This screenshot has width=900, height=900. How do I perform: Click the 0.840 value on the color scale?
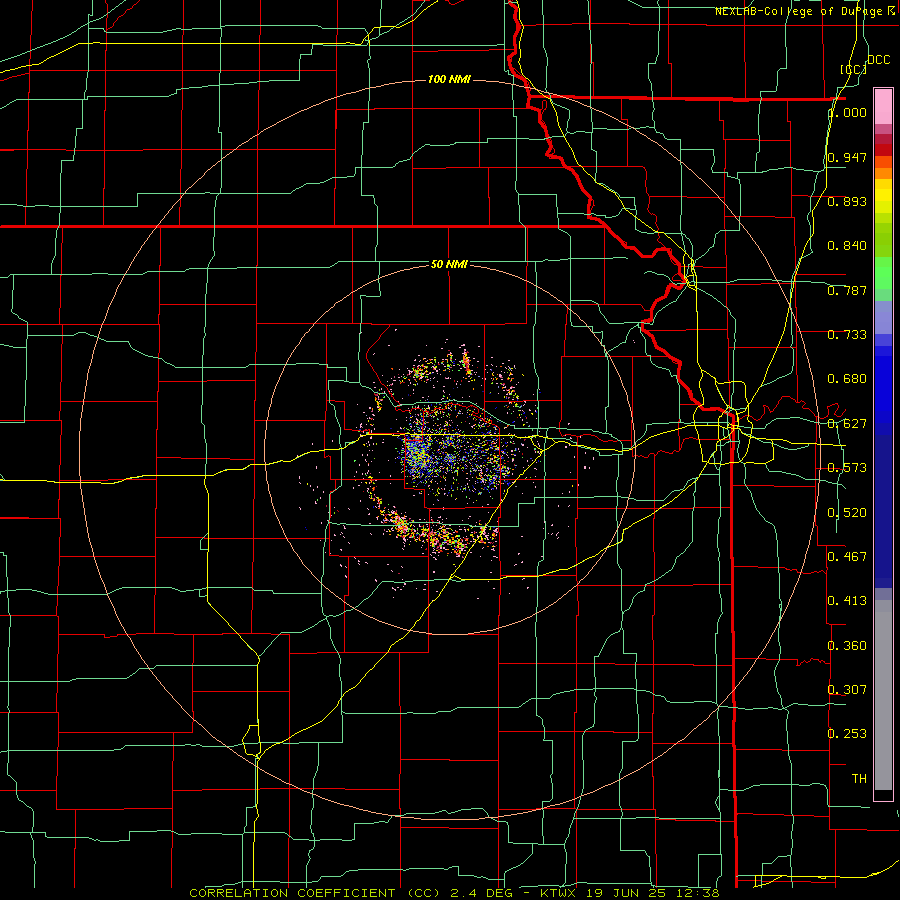(x=847, y=246)
